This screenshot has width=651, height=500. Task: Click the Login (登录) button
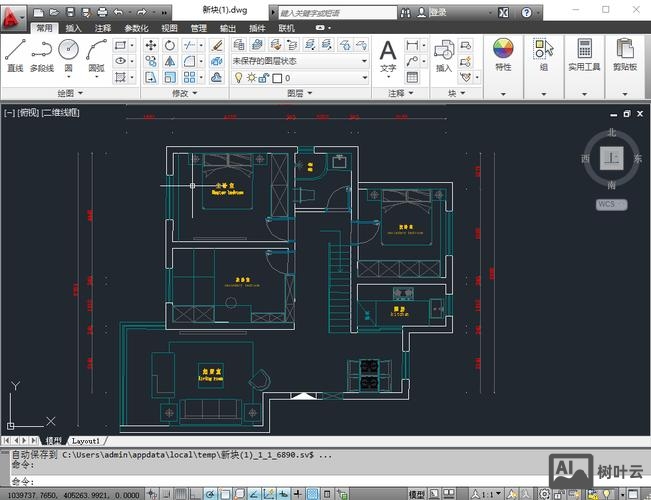(x=438, y=12)
